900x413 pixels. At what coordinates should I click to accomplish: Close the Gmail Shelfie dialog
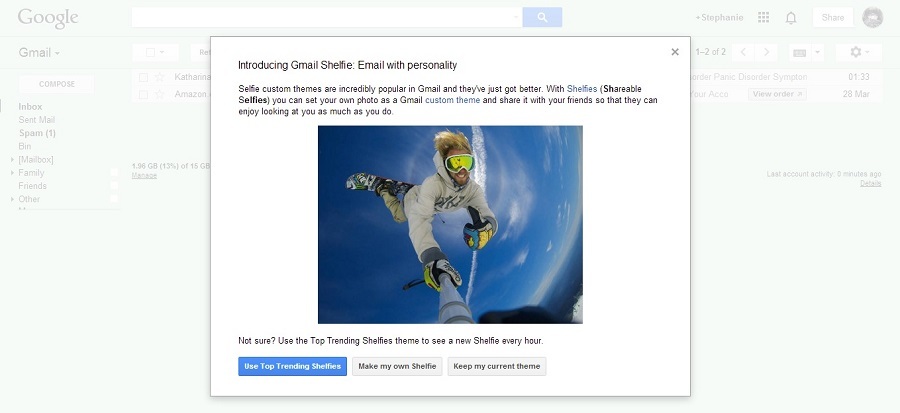(x=675, y=52)
